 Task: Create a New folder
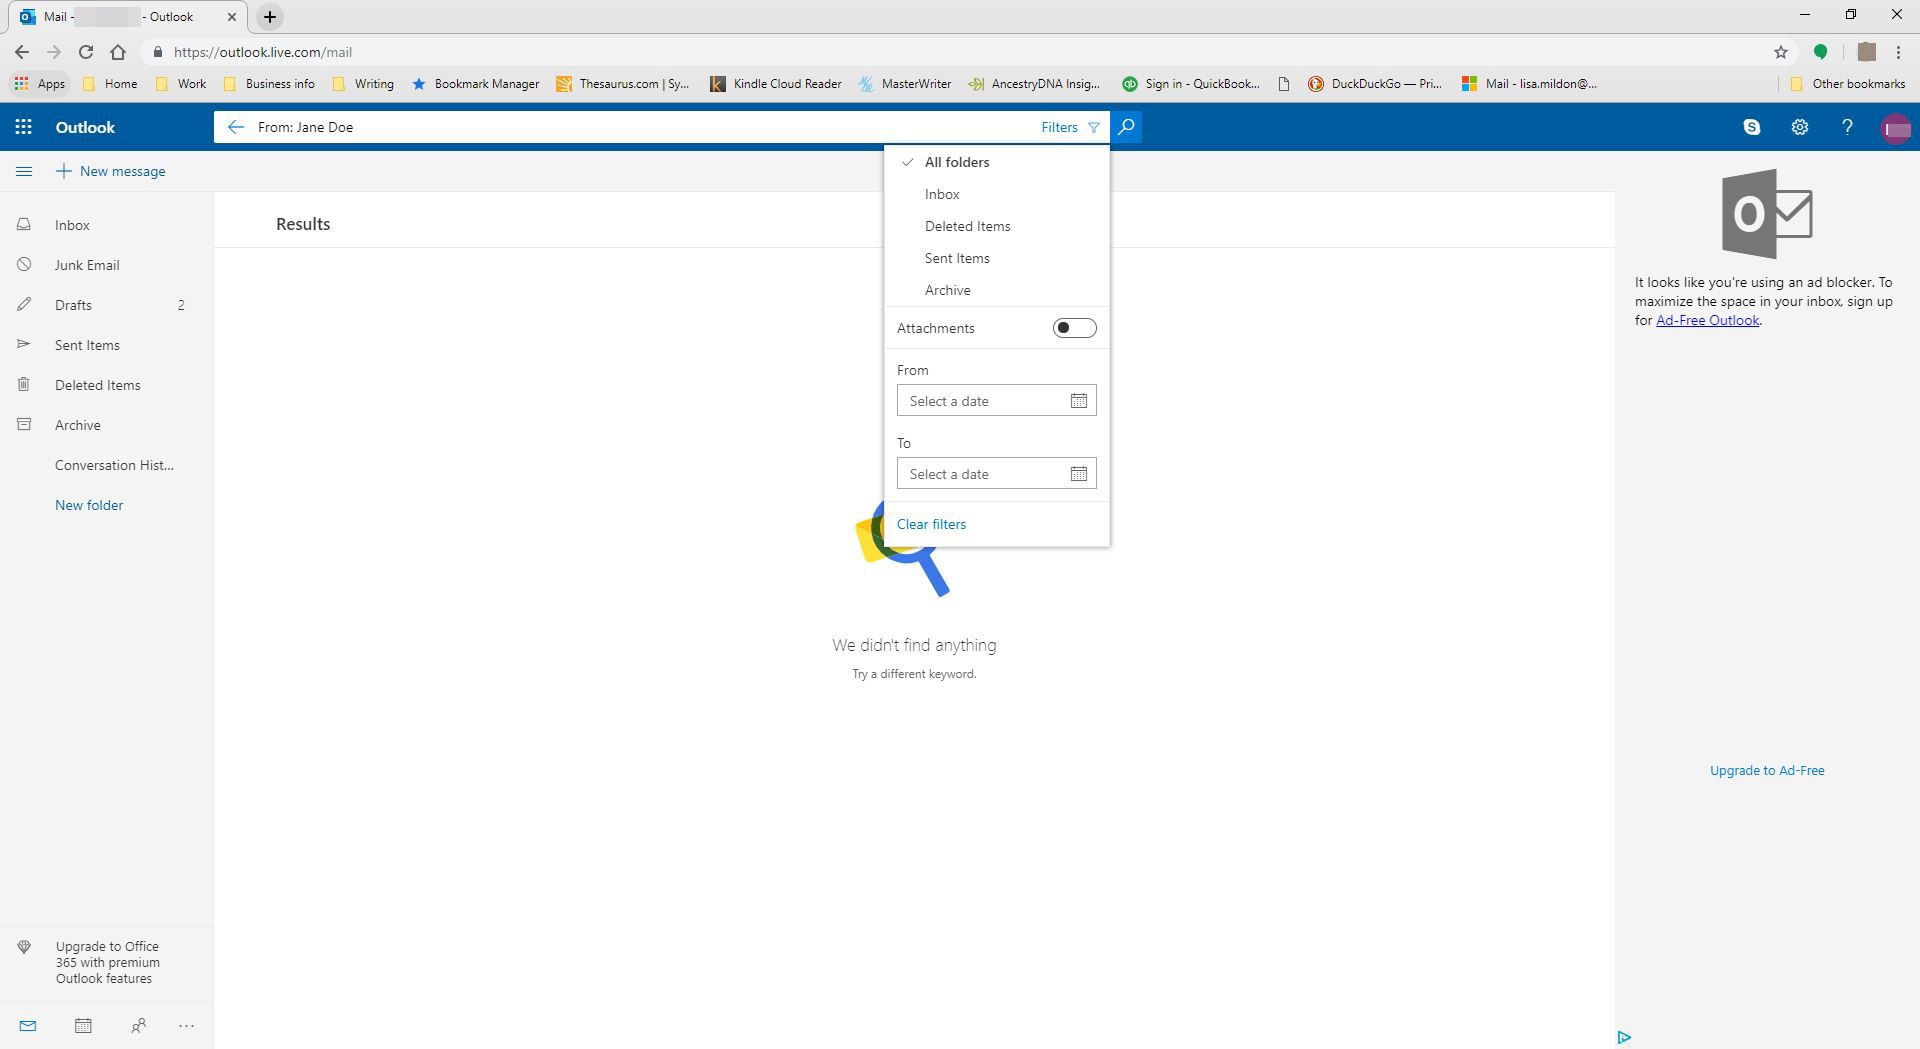point(89,505)
